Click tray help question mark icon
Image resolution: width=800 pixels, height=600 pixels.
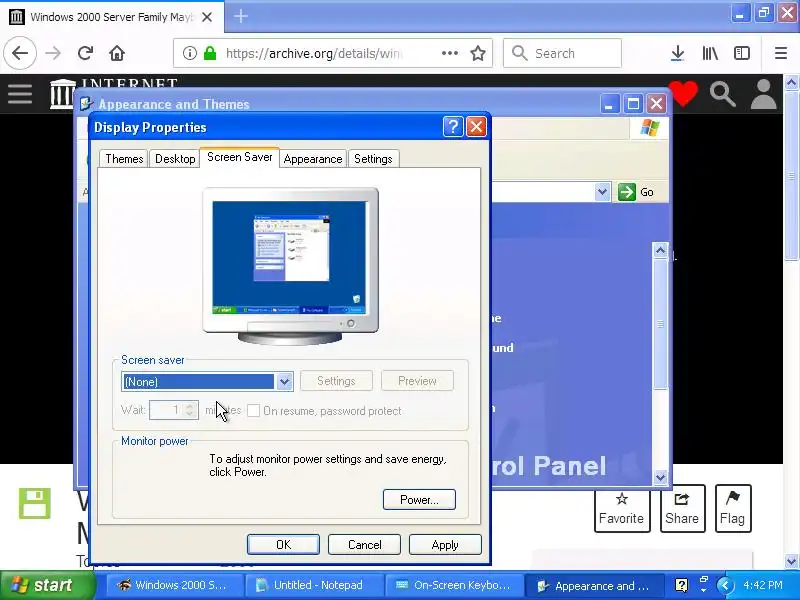[x=681, y=585]
